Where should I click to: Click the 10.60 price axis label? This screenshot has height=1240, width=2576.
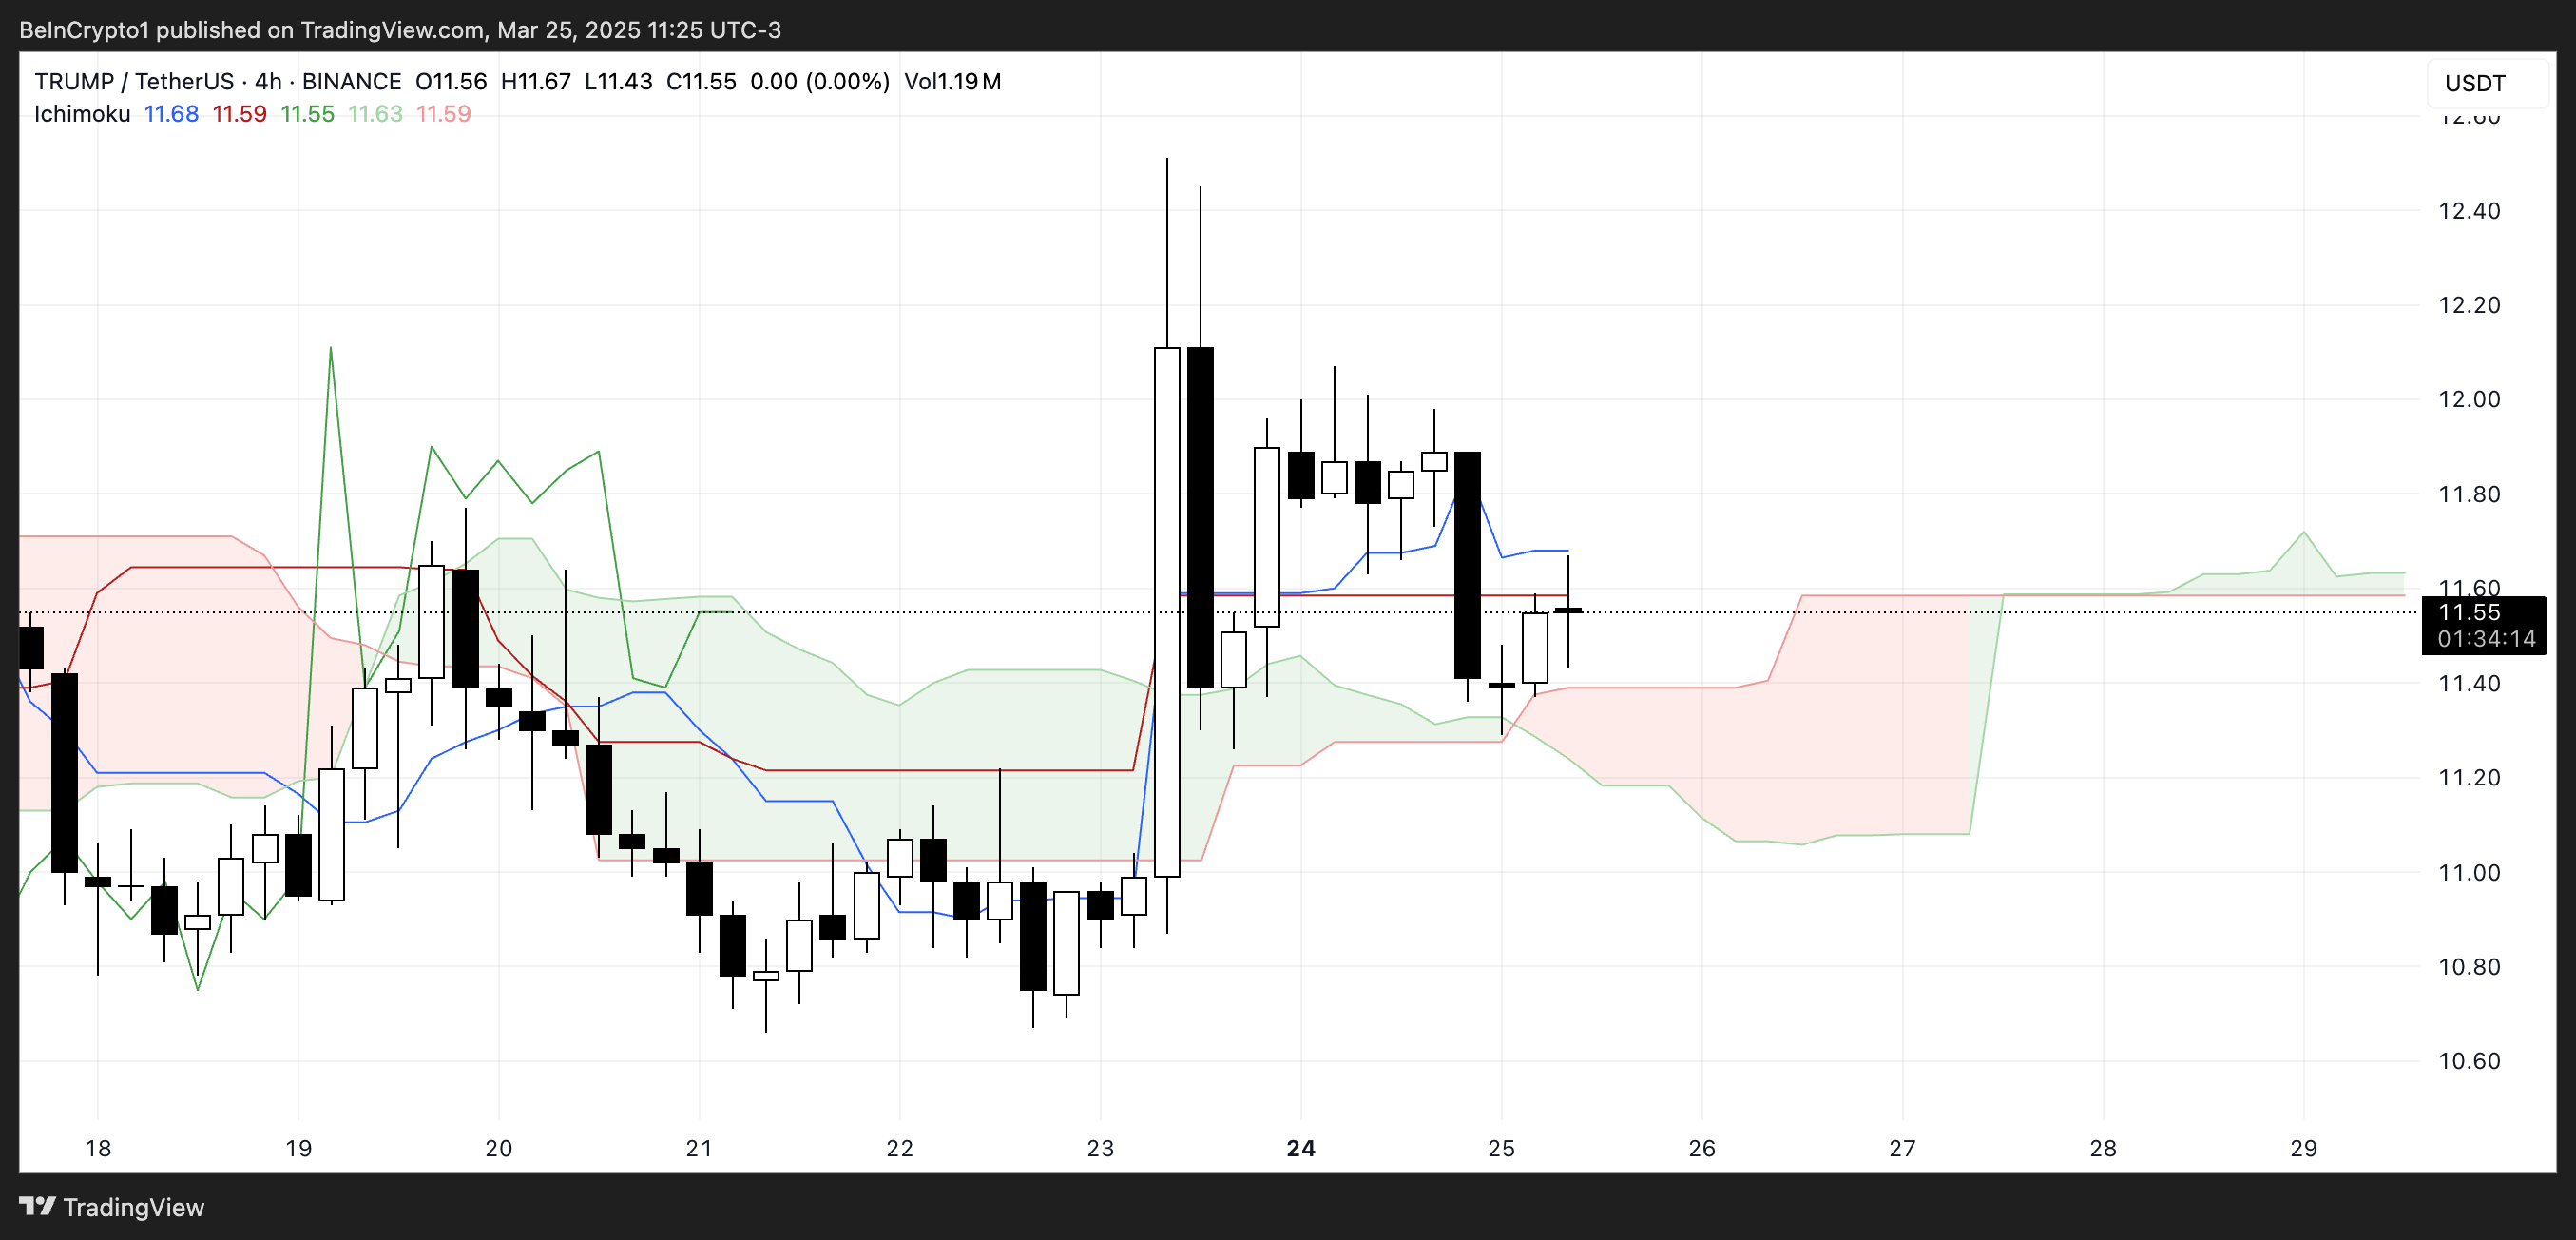coord(2468,1061)
